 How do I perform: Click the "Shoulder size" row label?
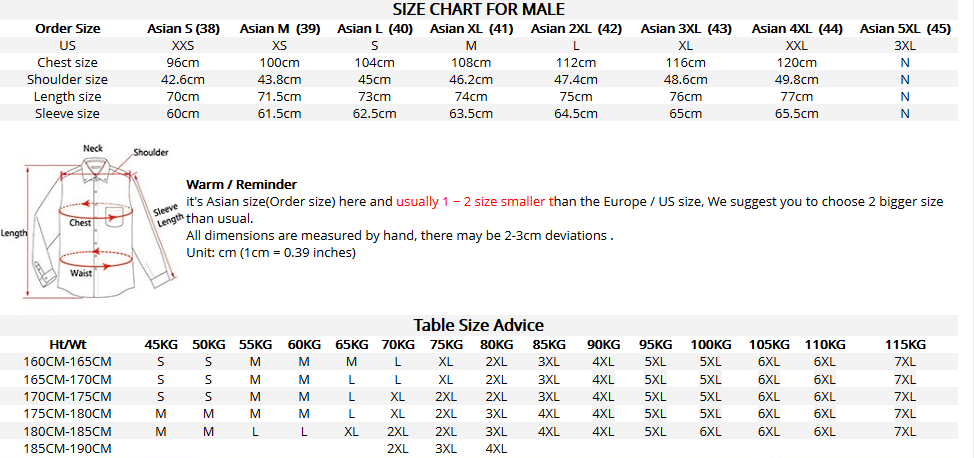click(68, 80)
